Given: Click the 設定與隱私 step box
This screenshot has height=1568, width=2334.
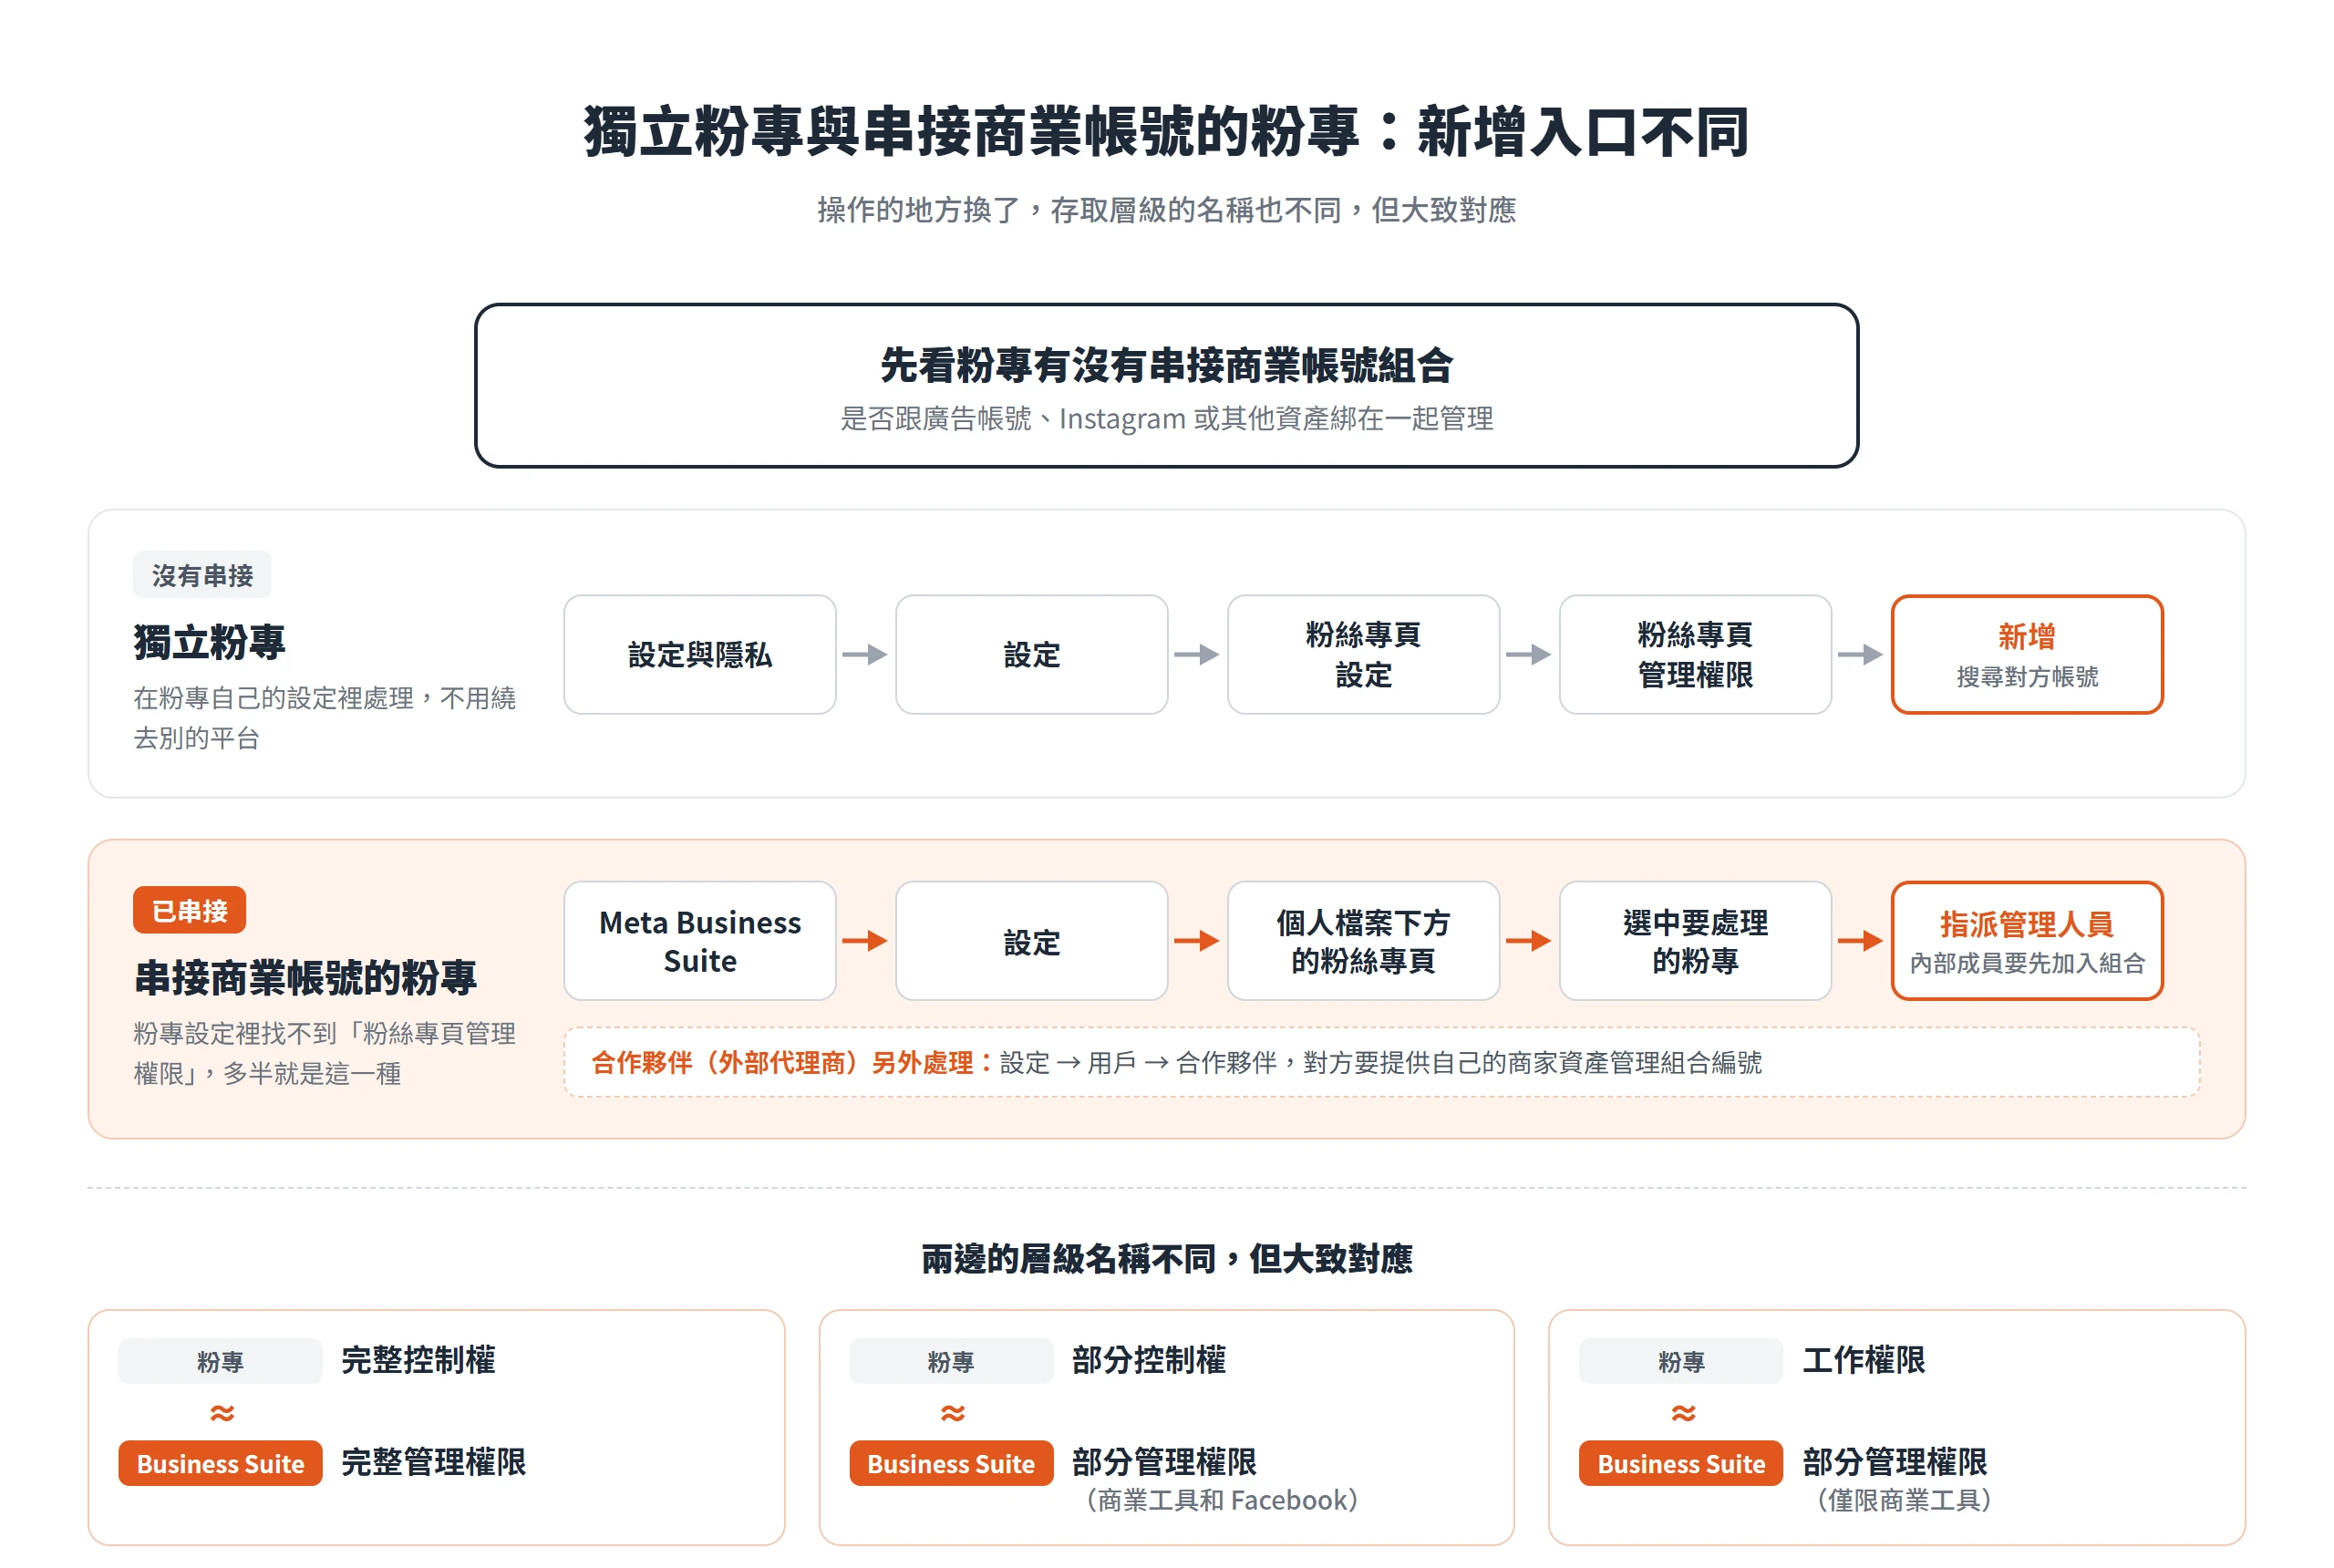Looking at the screenshot, I should click(699, 654).
